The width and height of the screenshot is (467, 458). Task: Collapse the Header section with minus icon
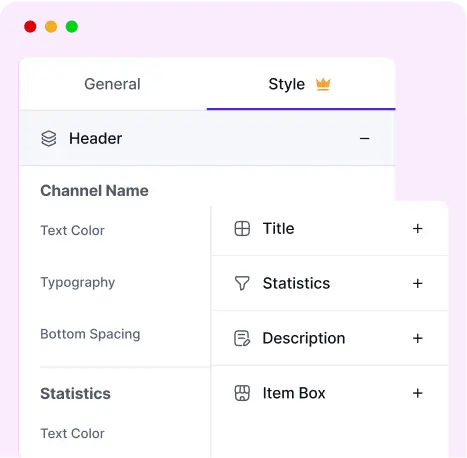point(365,138)
